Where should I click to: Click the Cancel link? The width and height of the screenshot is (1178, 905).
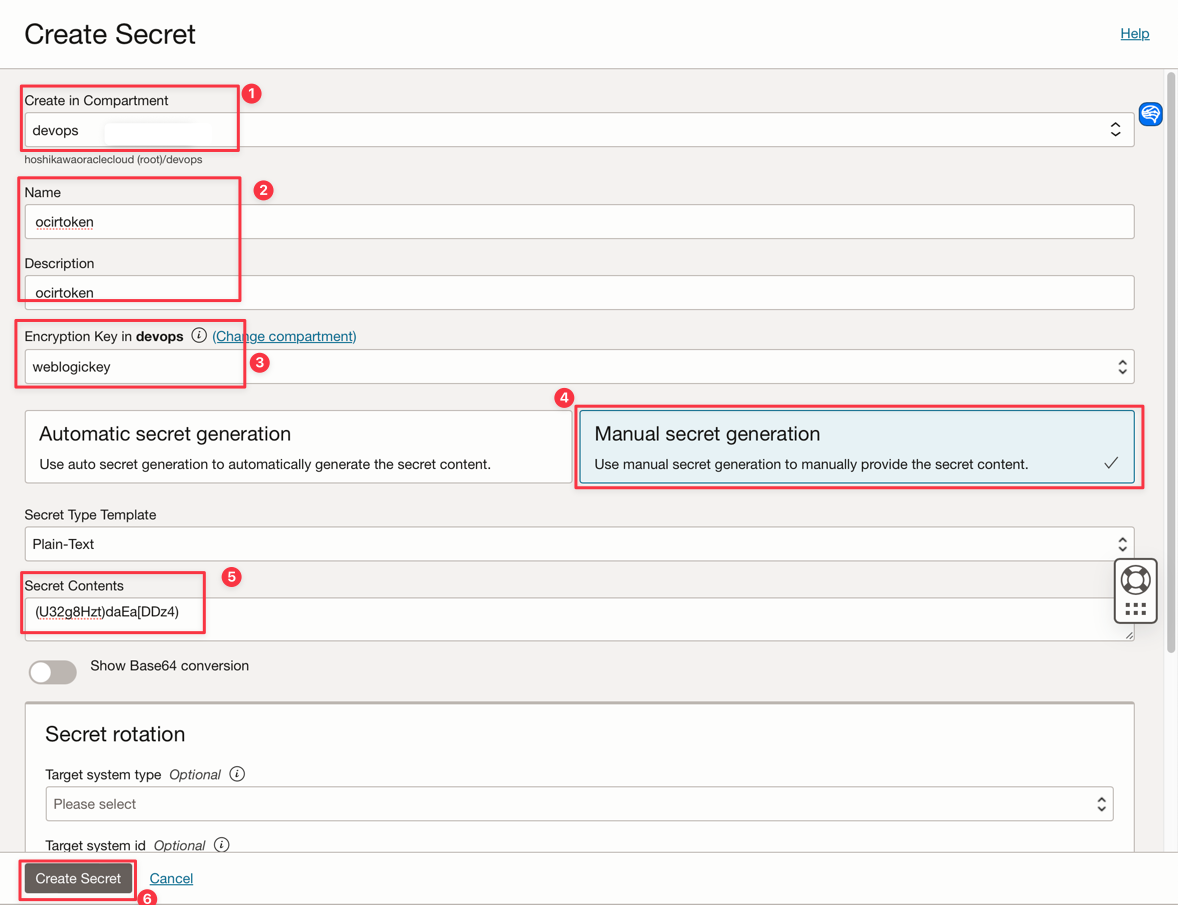(171, 878)
